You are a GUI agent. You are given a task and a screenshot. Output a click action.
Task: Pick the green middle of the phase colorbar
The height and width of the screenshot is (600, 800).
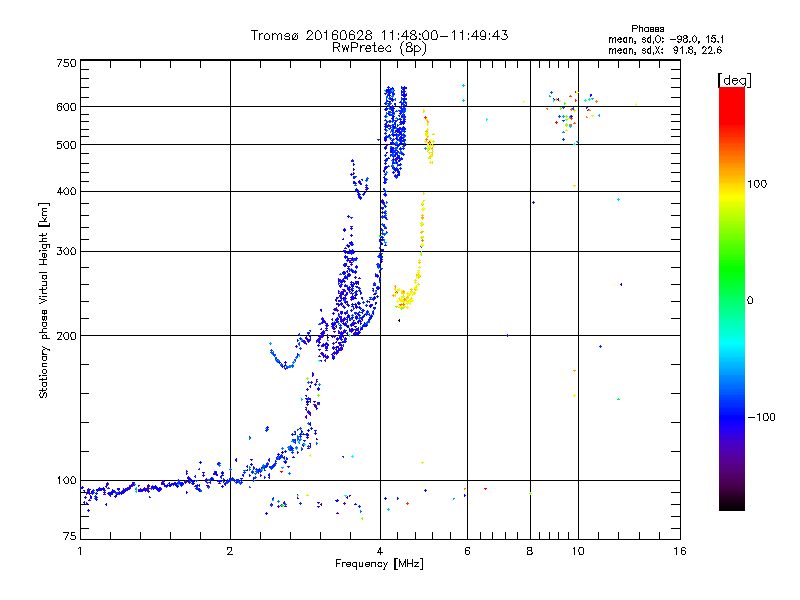coord(732,270)
